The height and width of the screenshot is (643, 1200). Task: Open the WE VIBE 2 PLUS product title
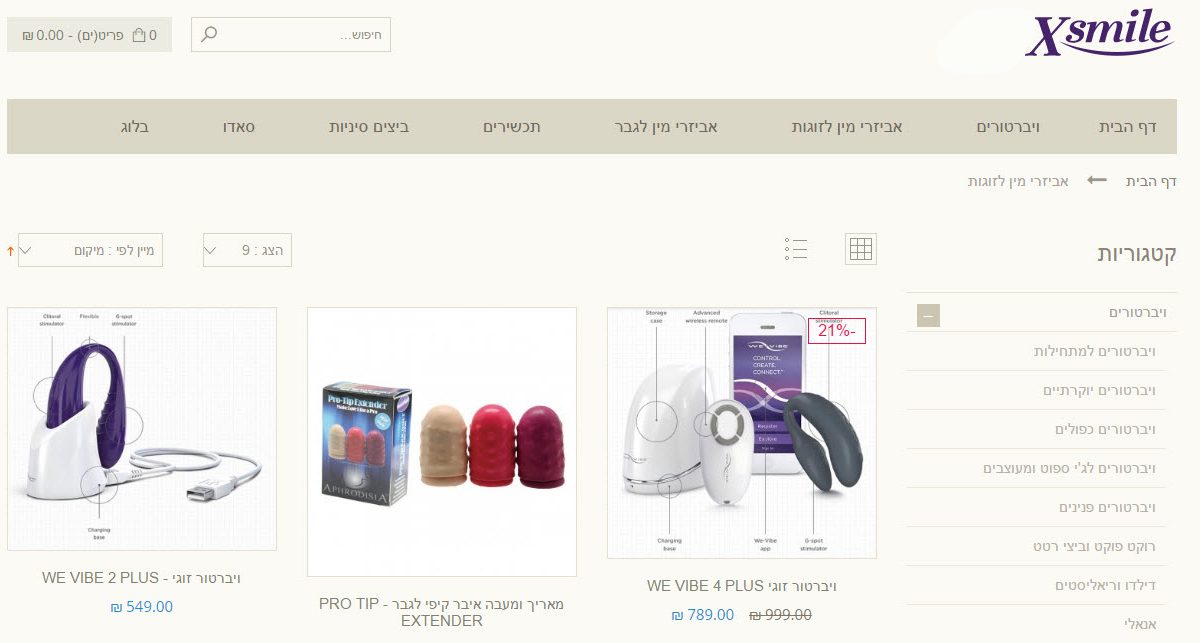coord(141,578)
